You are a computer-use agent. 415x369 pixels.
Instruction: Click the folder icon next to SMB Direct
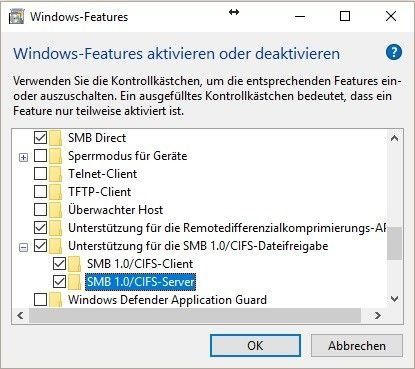(56, 138)
